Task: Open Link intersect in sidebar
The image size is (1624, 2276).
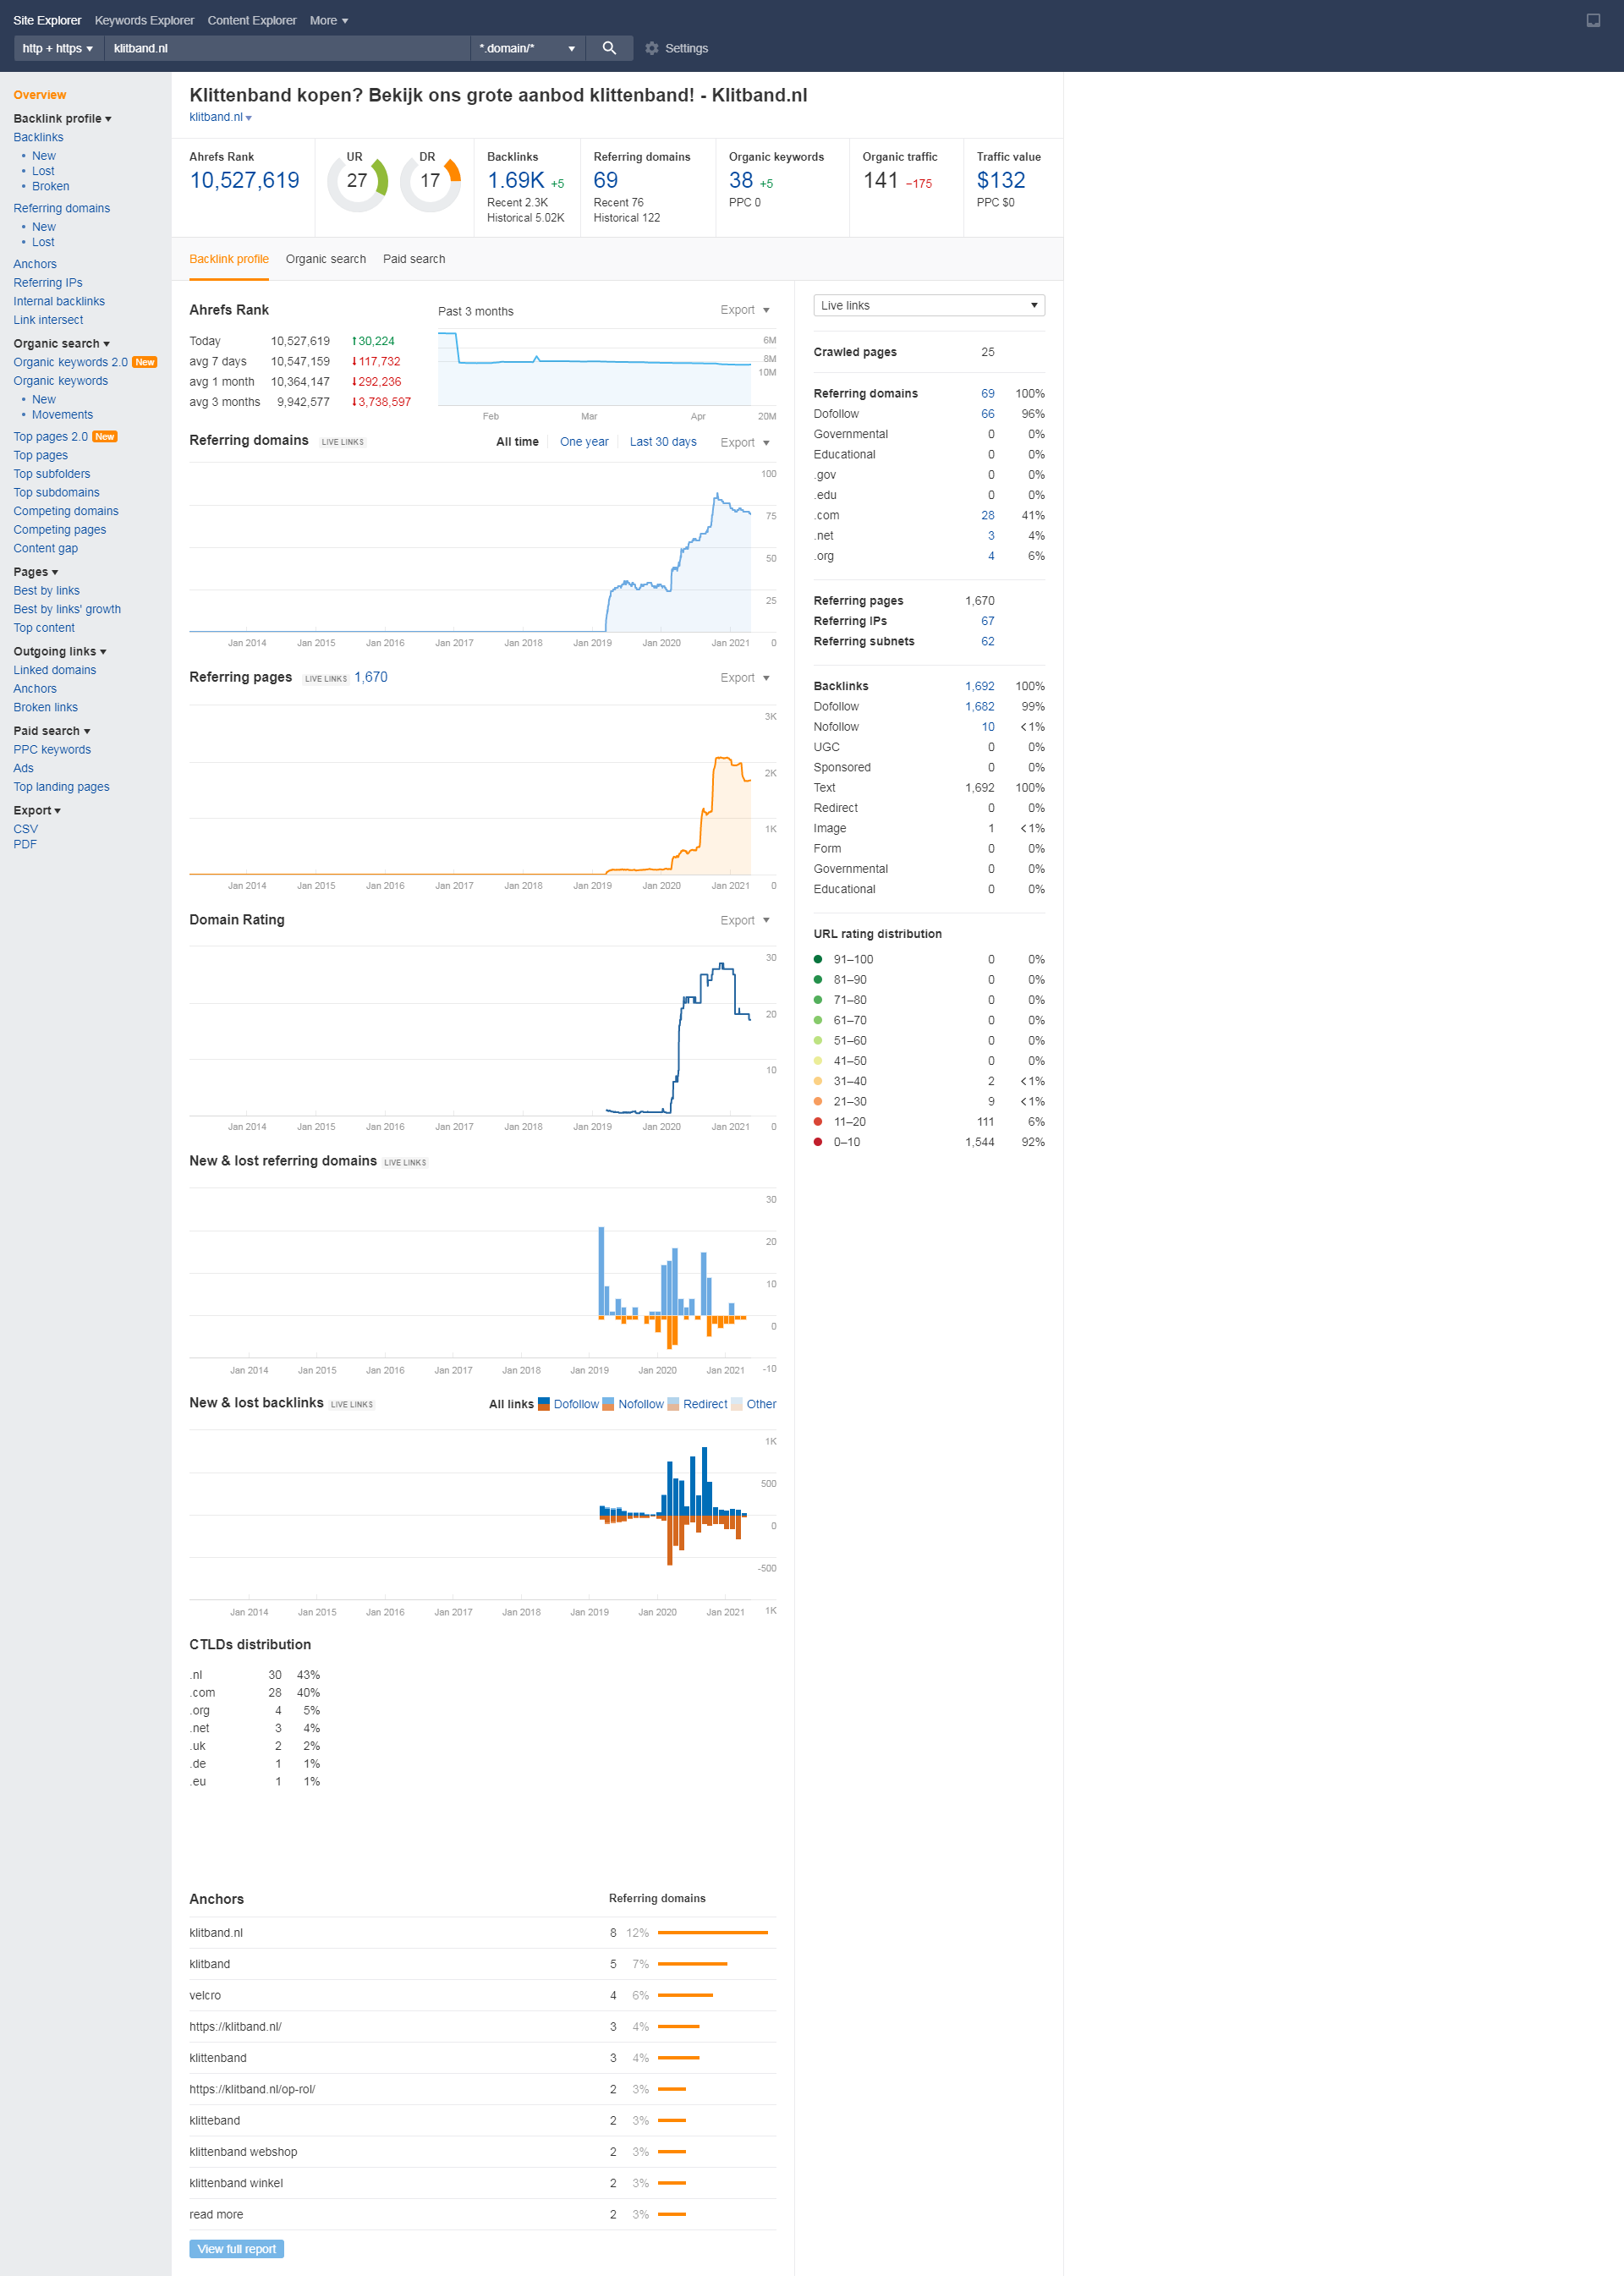Action: [x=48, y=320]
